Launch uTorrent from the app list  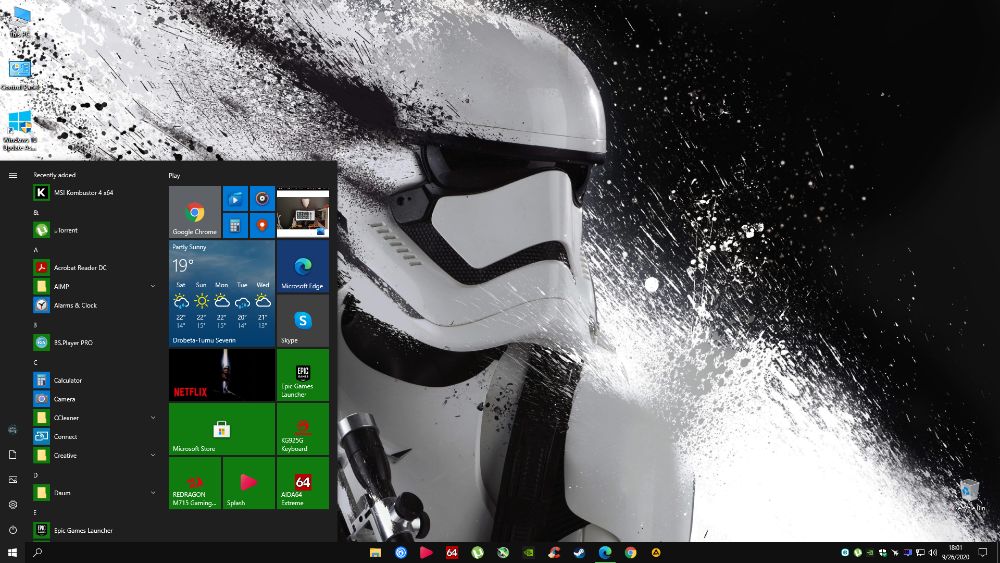pyautogui.click(x=67, y=230)
